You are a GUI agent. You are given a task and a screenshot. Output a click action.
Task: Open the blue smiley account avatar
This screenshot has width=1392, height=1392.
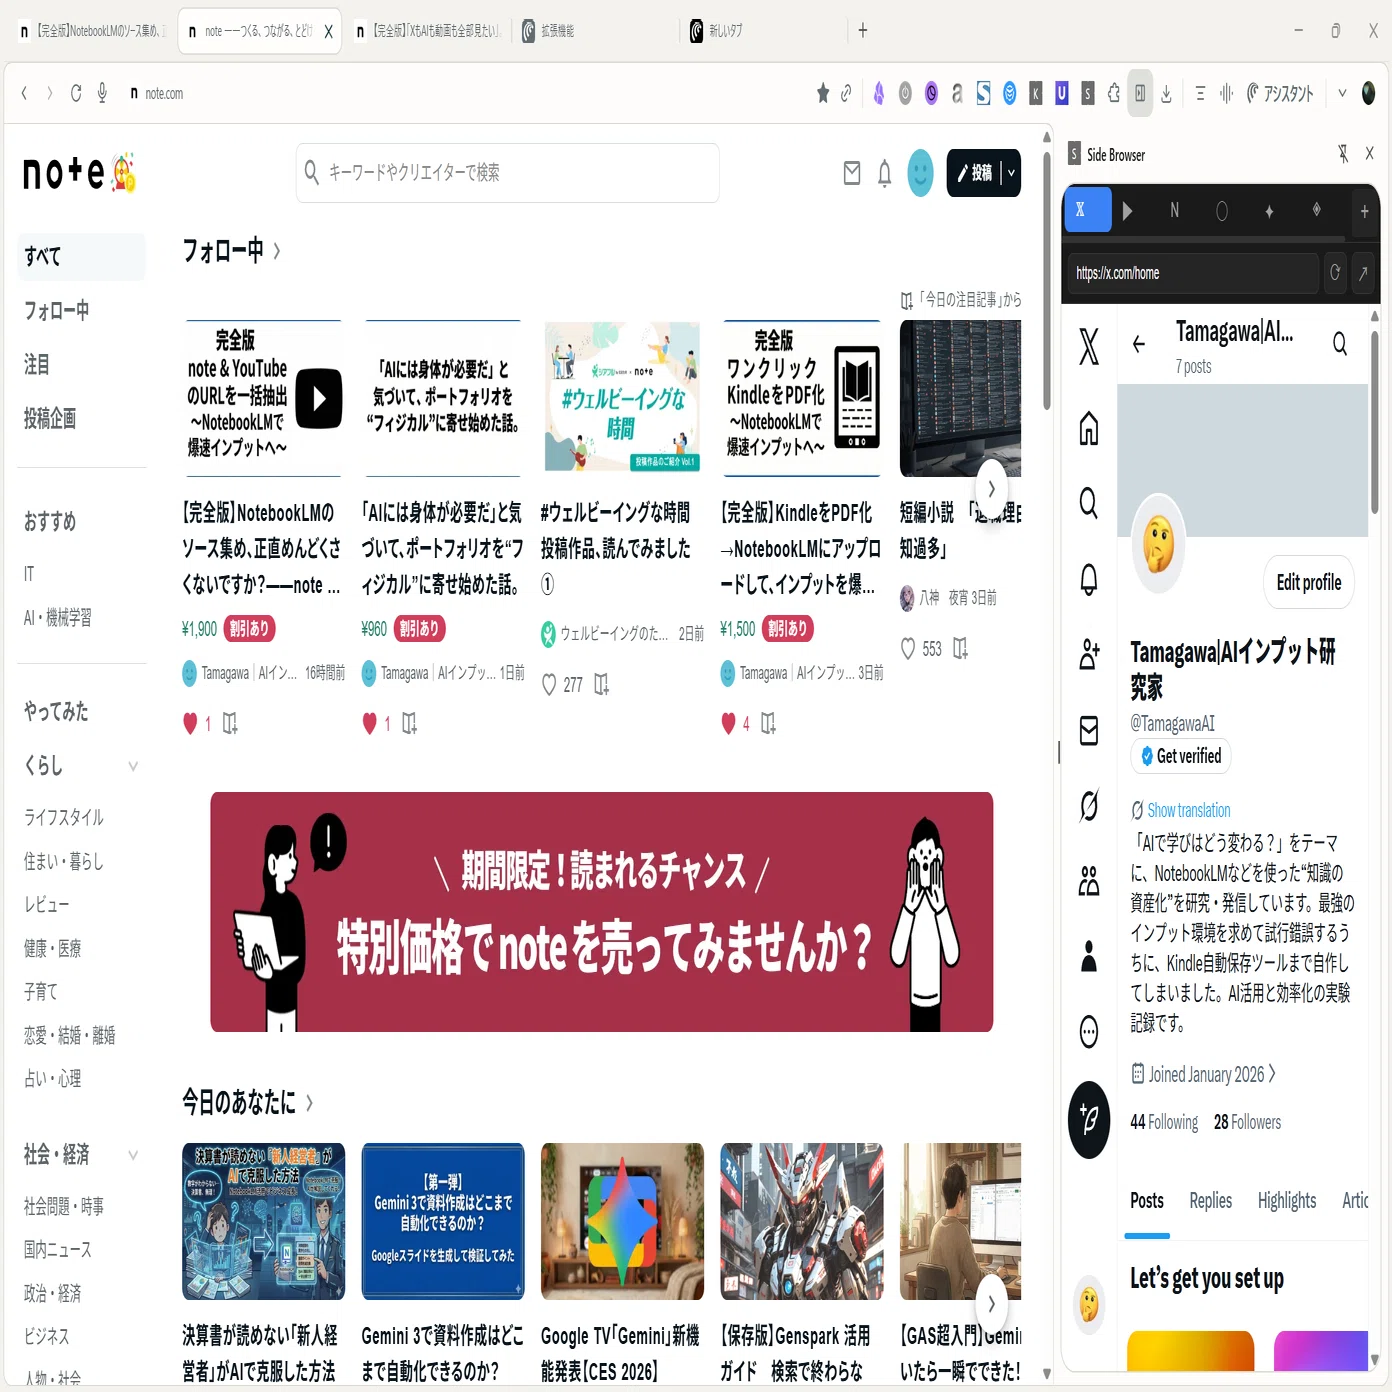(x=920, y=173)
